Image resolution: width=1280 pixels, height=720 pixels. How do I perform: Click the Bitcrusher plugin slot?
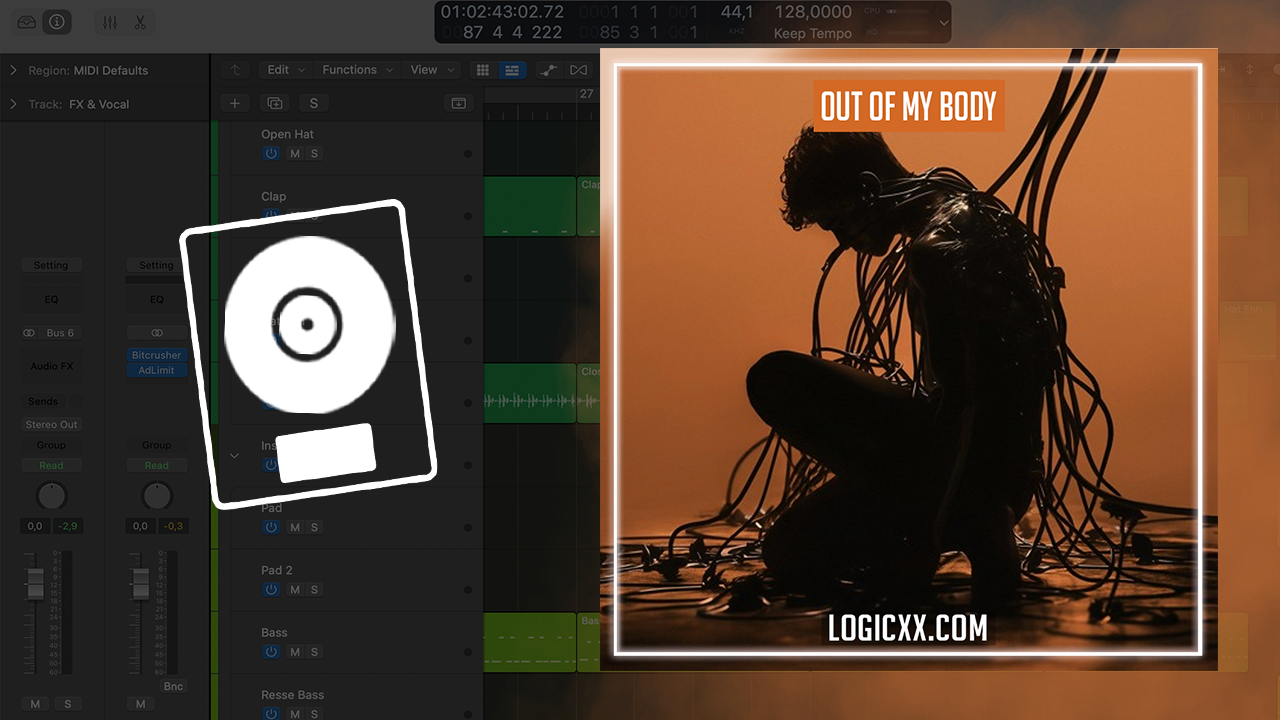[156, 355]
